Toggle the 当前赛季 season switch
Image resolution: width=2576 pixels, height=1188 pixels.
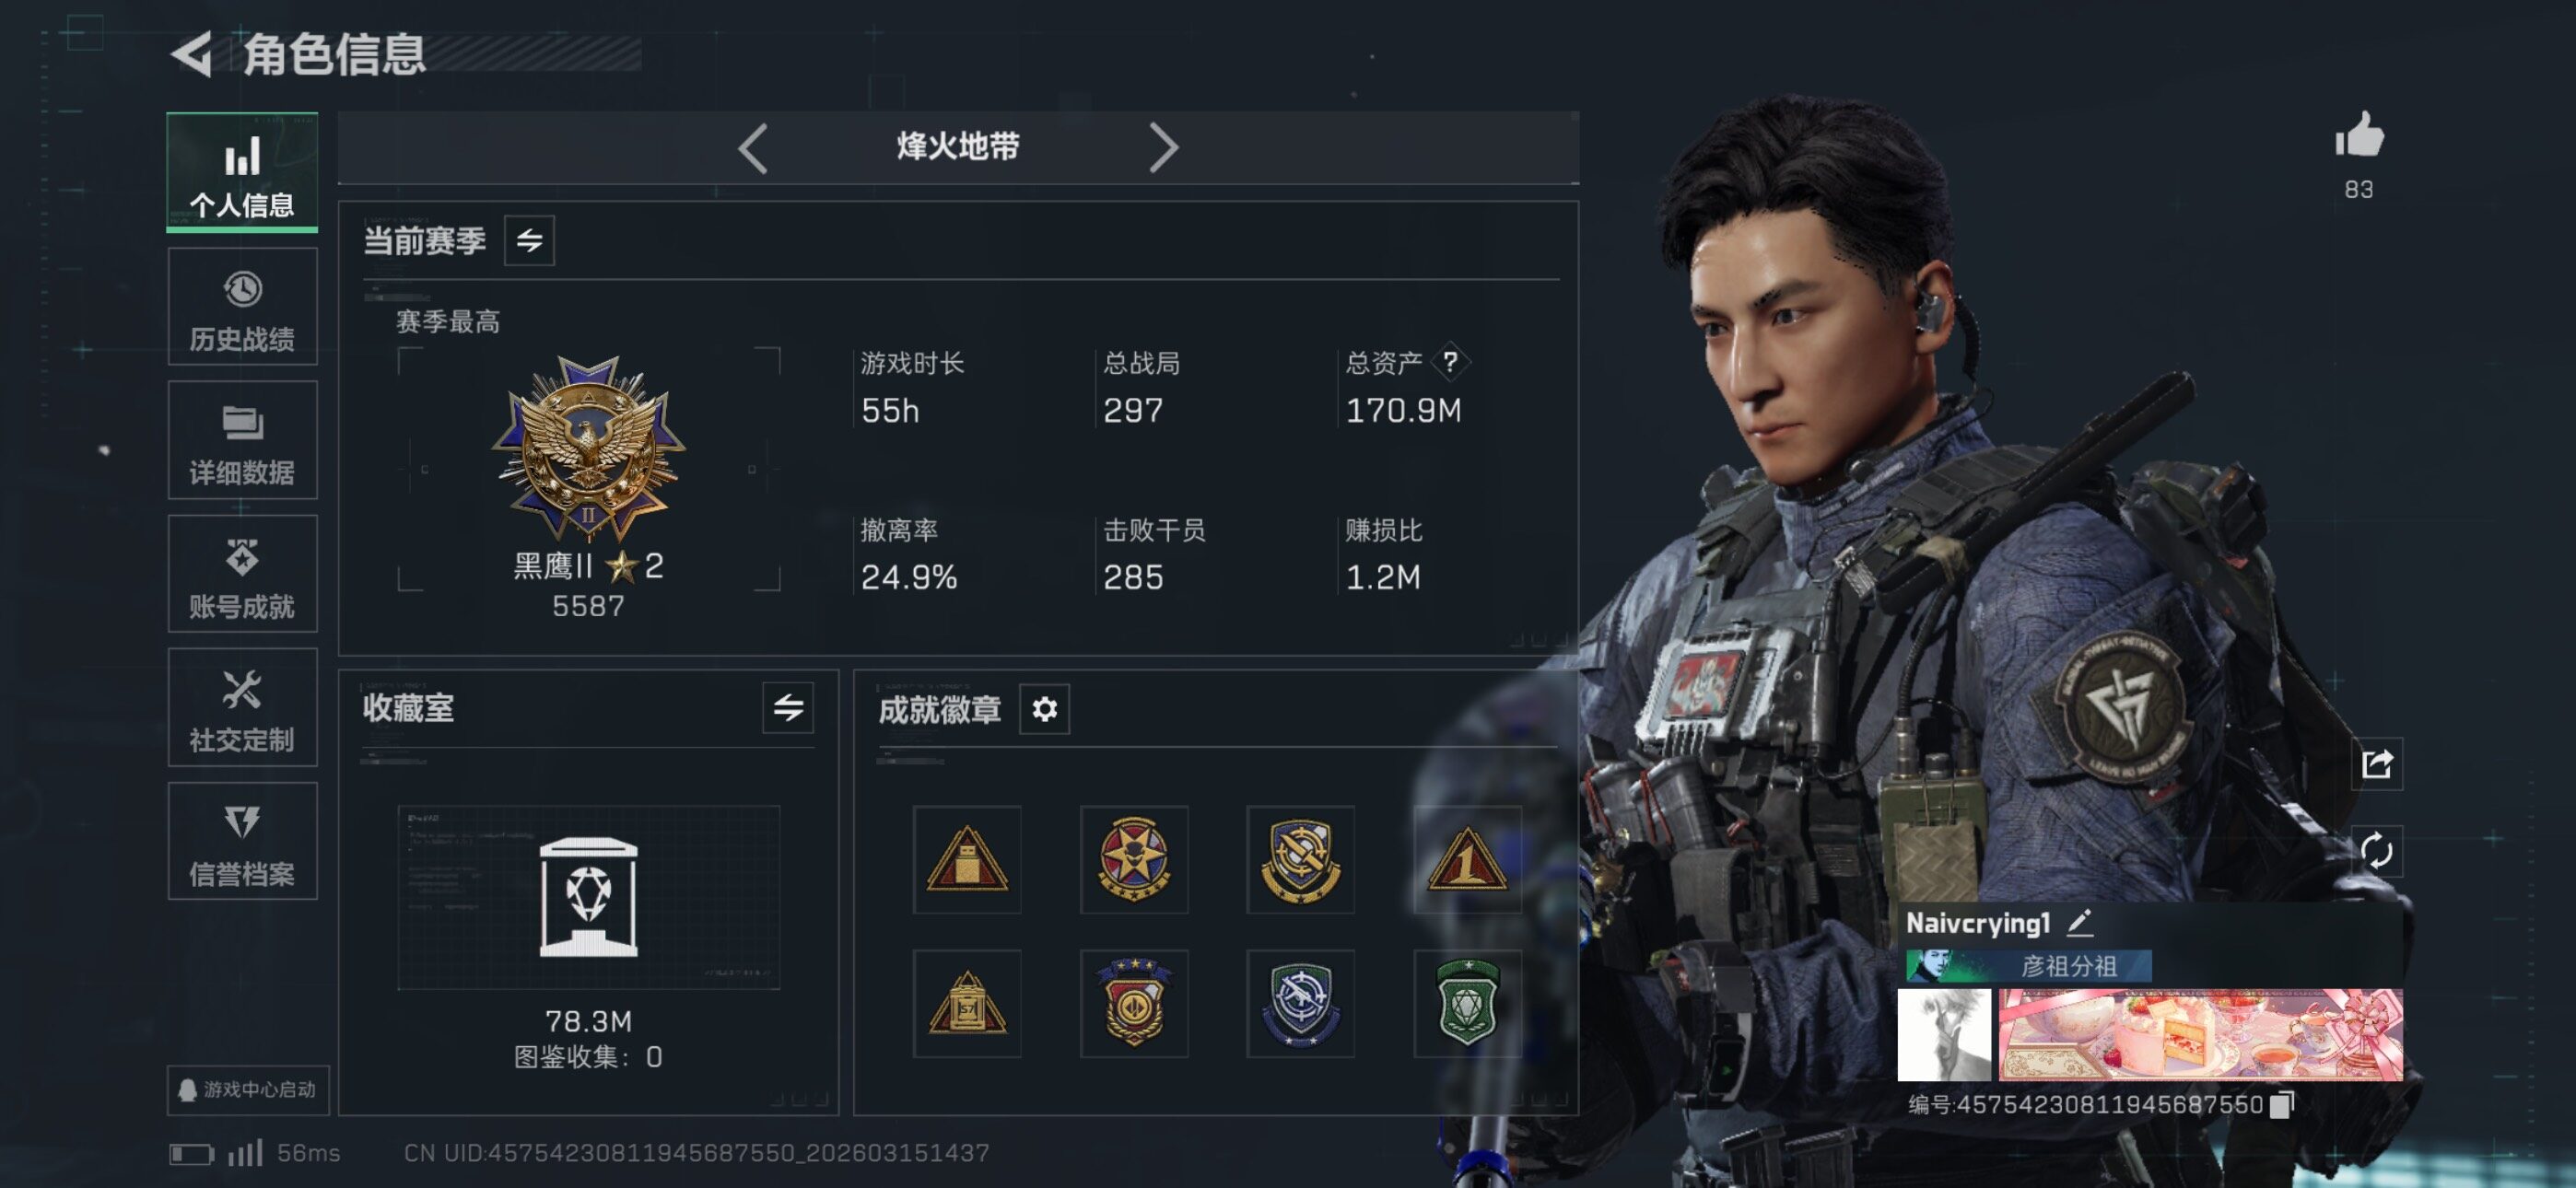[529, 240]
